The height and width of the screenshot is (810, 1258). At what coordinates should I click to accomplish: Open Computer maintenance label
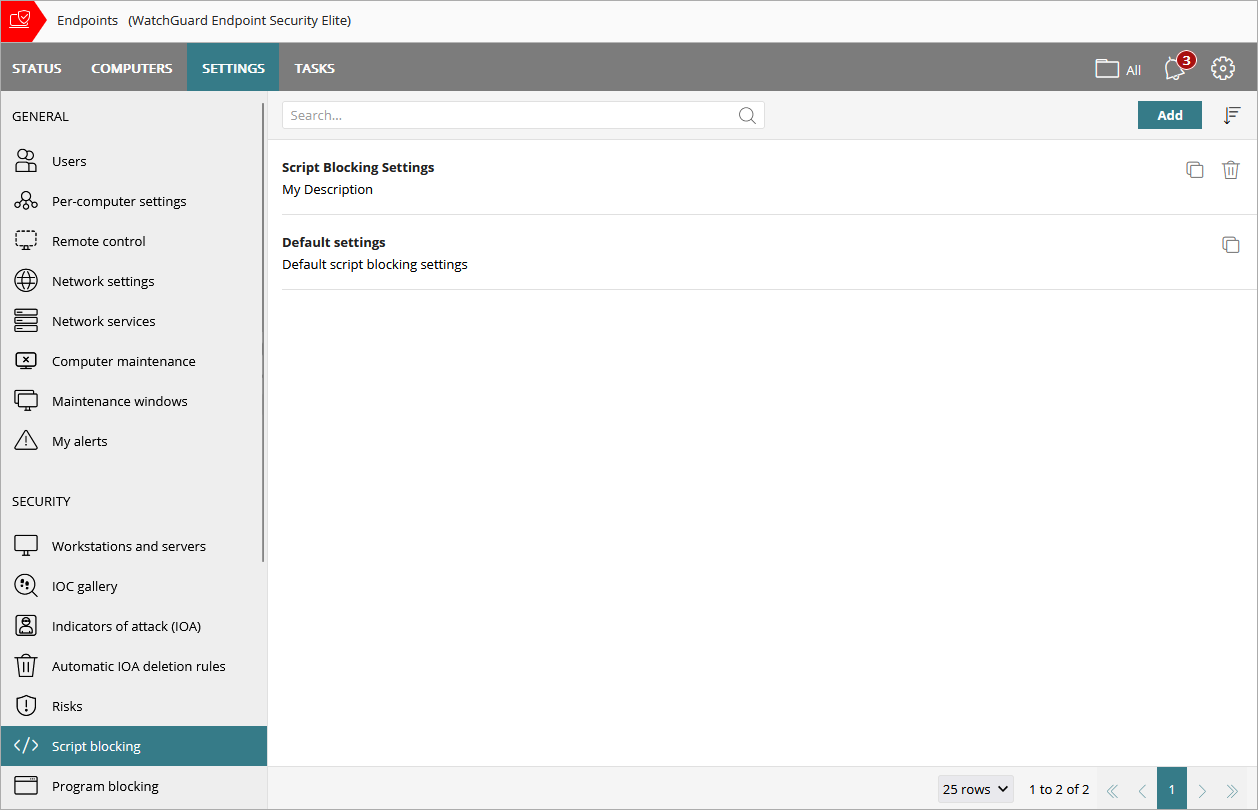[124, 361]
